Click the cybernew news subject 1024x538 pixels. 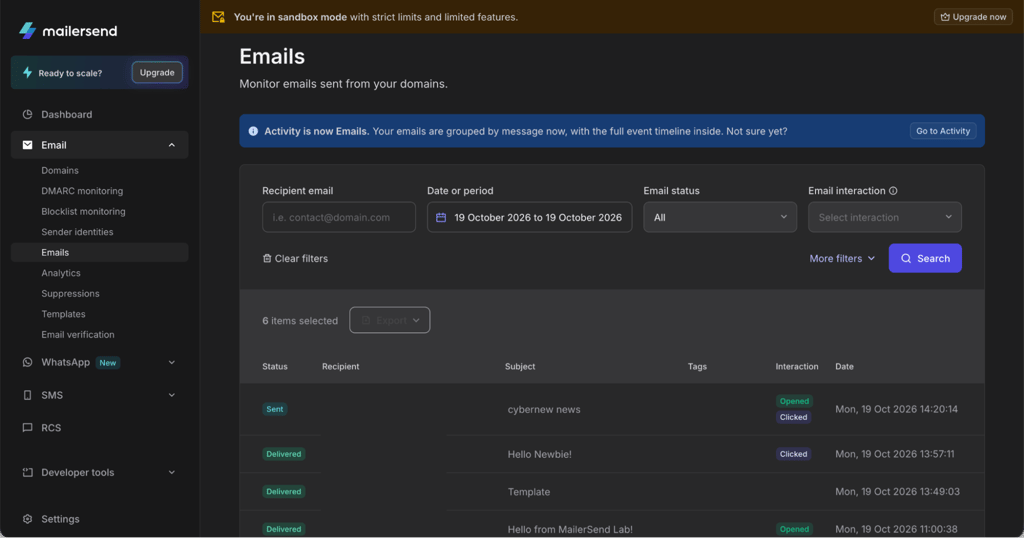[x=544, y=409]
